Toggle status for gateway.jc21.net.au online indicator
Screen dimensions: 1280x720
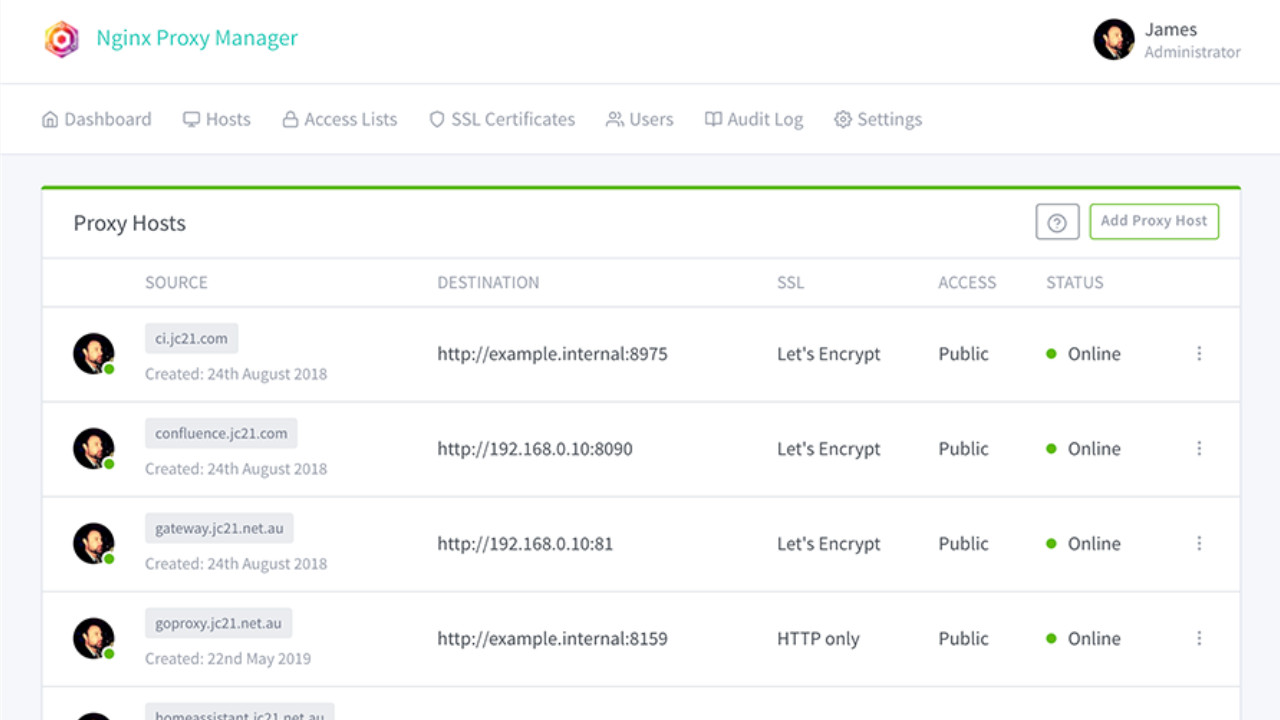pyautogui.click(x=1050, y=543)
